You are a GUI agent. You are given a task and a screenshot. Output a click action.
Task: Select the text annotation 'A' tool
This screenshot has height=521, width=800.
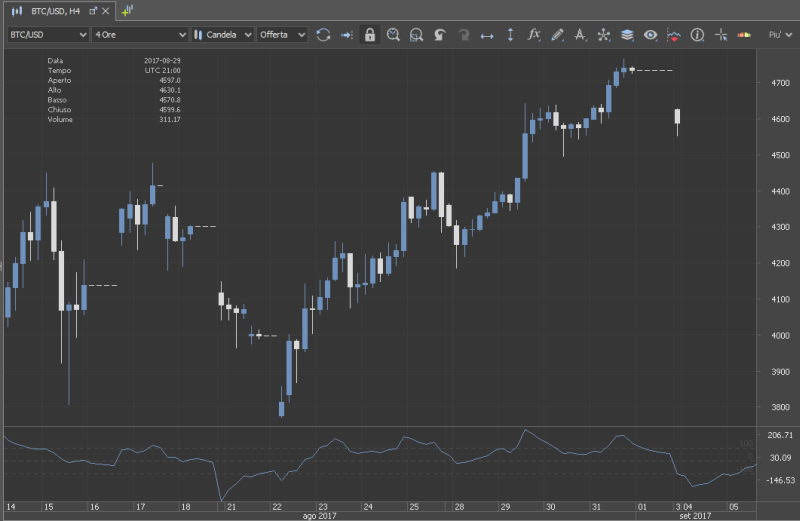pos(580,35)
